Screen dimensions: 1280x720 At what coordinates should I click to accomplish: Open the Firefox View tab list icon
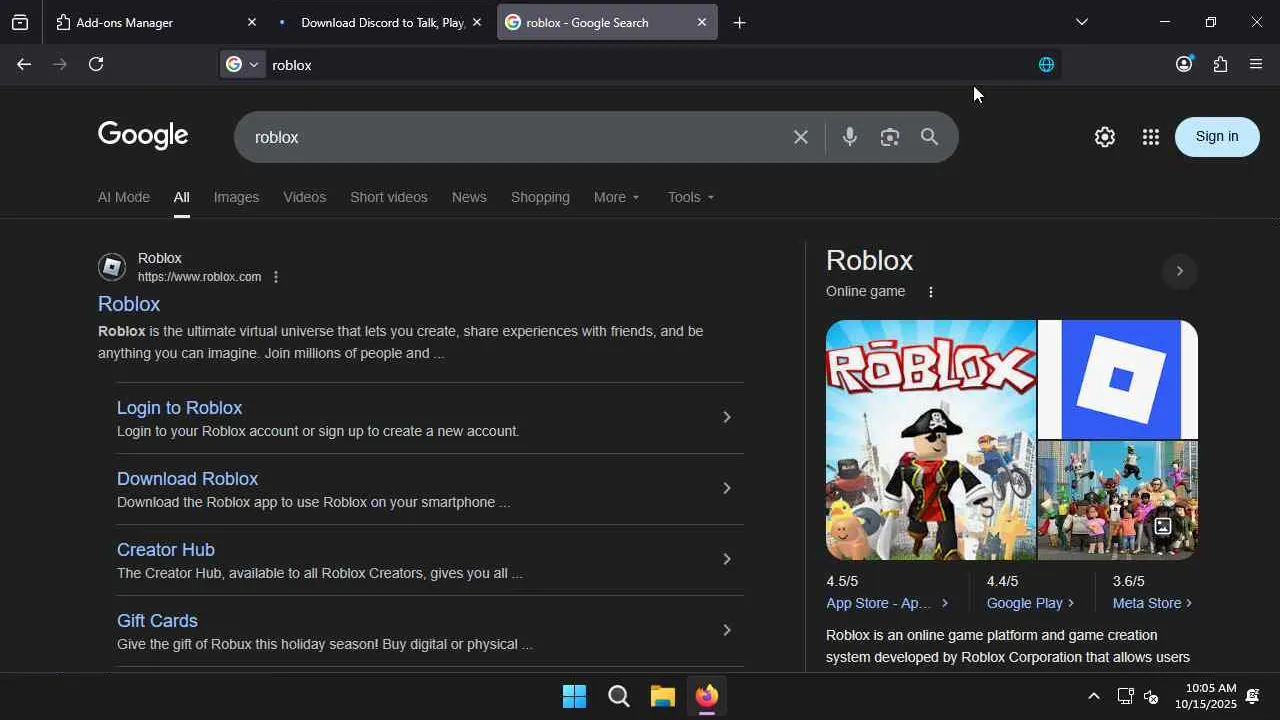pos(20,22)
